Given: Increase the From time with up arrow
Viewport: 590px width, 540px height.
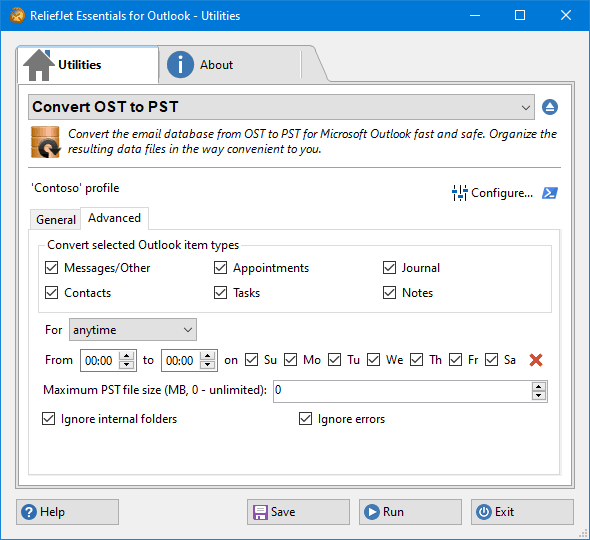Looking at the screenshot, I should (x=127, y=356).
